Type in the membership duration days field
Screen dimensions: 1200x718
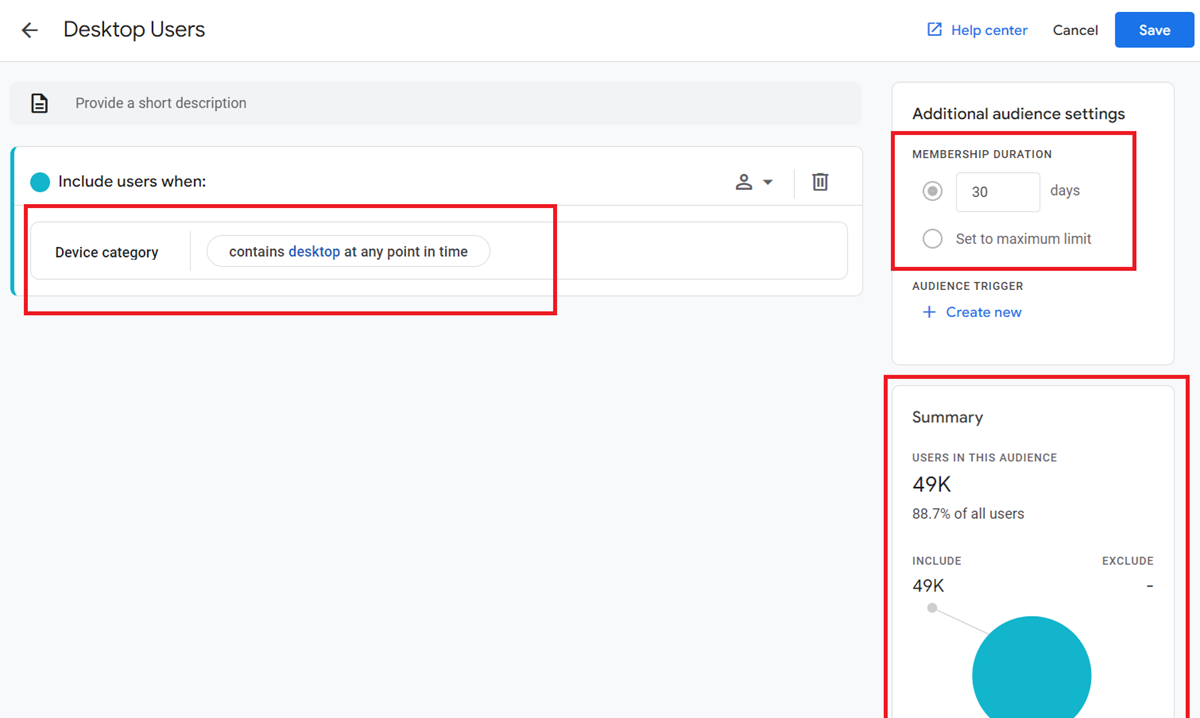click(997, 190)
